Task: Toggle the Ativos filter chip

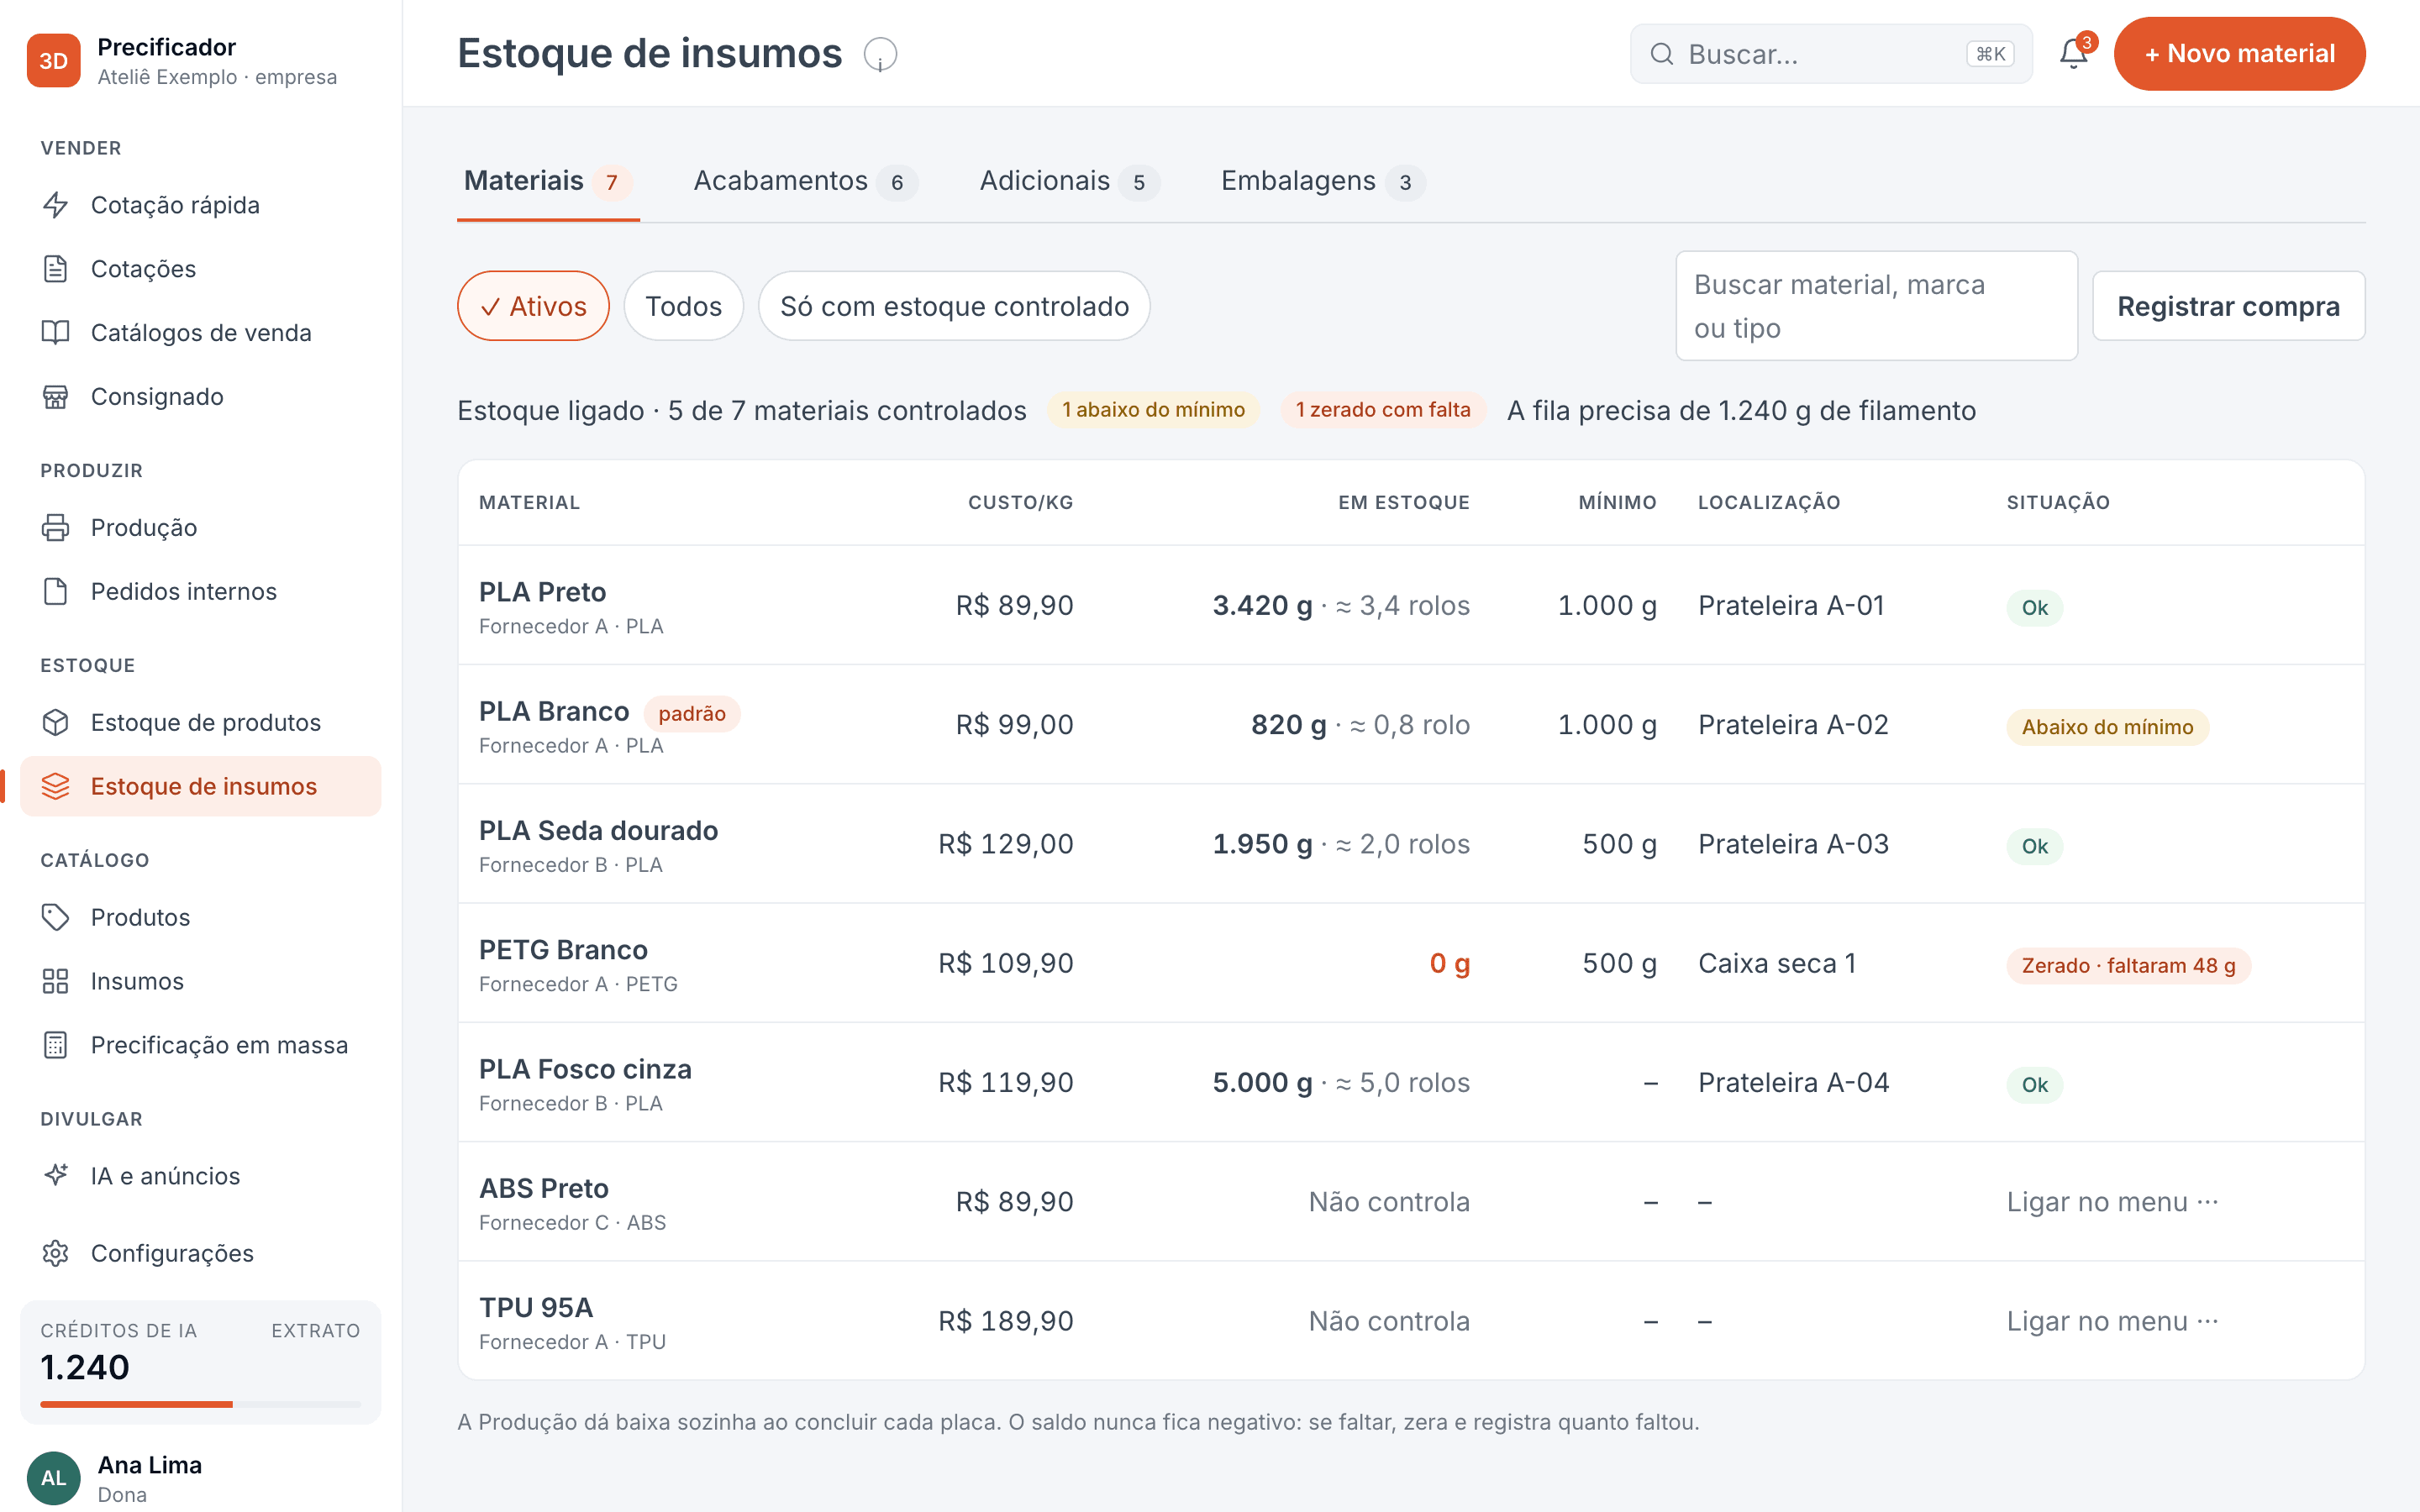Action: pos(533,306)
